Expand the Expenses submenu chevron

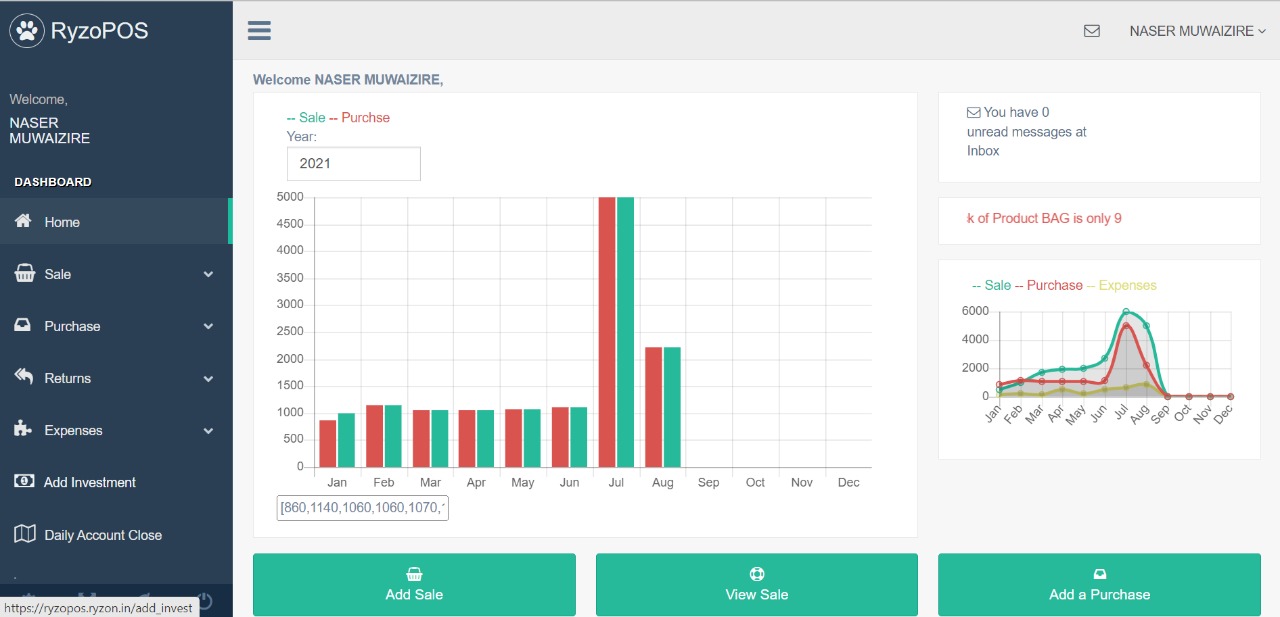pos(208,431)
